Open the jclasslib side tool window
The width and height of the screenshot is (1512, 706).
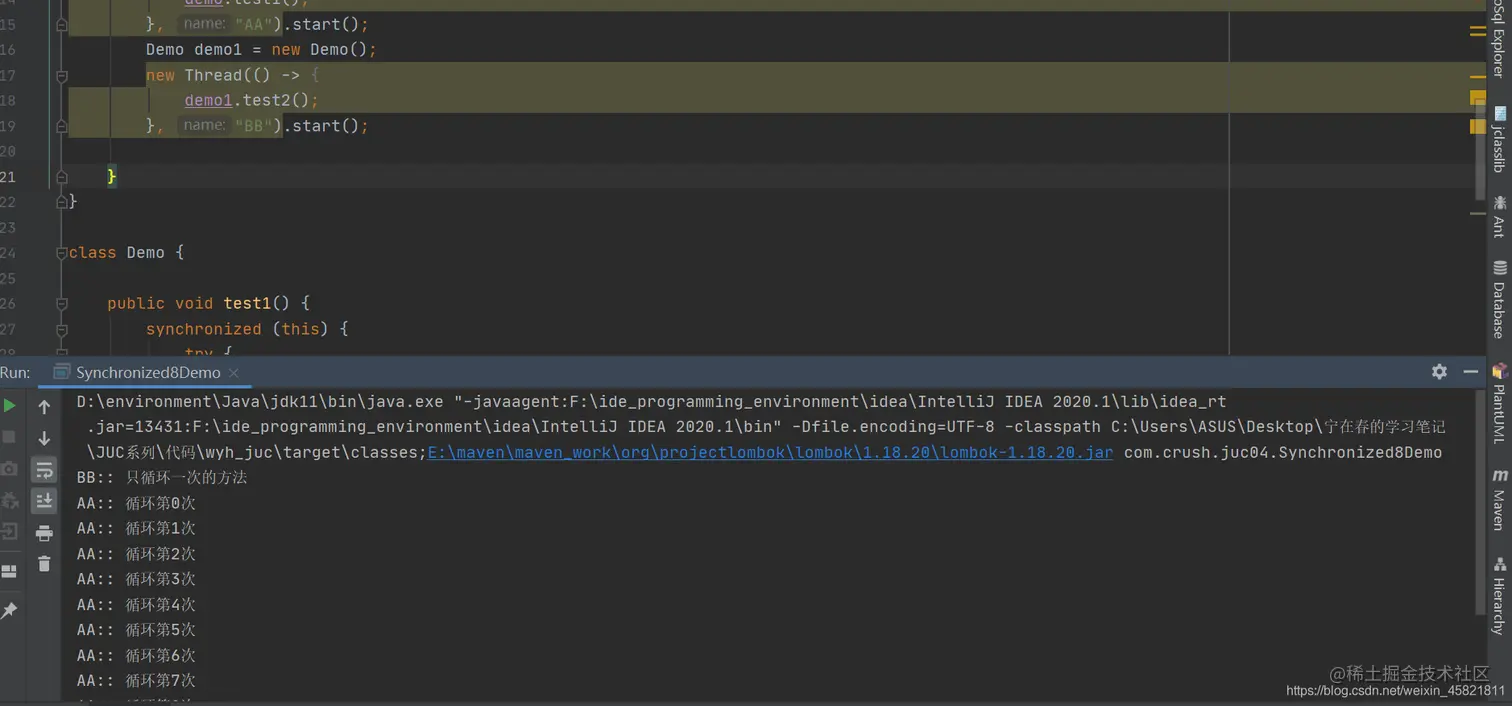coord(1498,140)
